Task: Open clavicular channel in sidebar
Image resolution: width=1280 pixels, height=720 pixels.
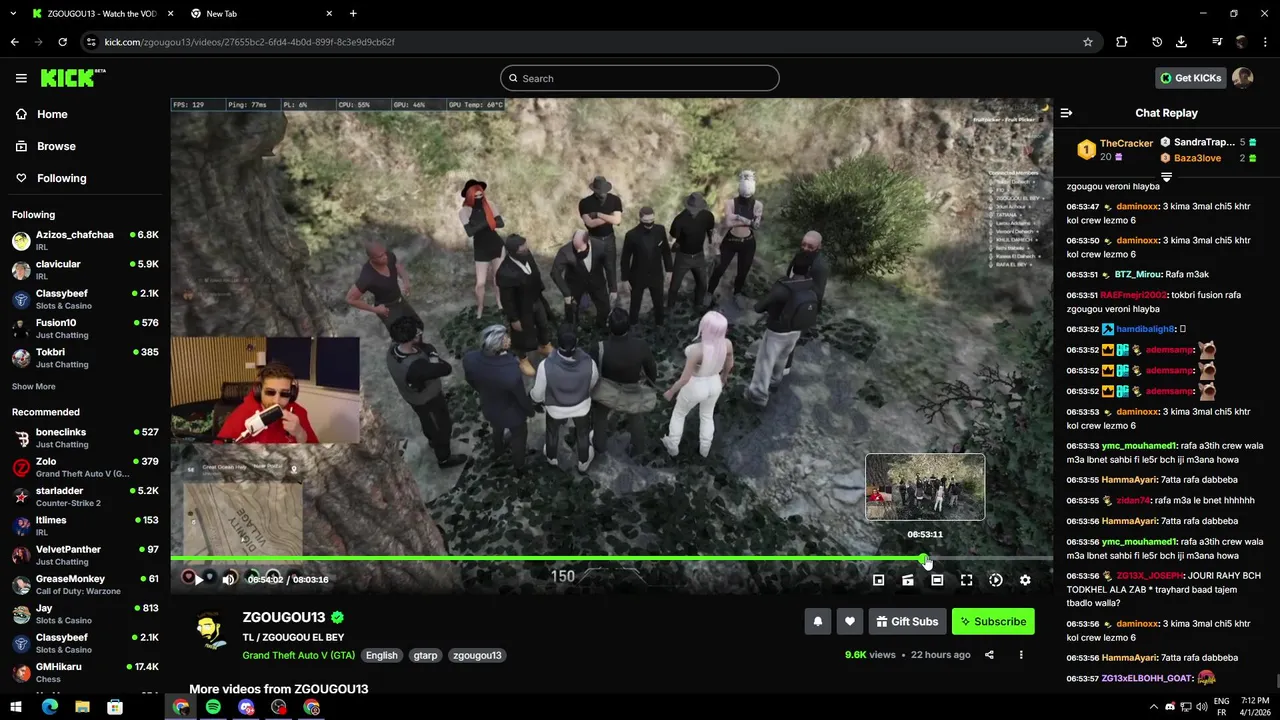Action: coord(85,270)
